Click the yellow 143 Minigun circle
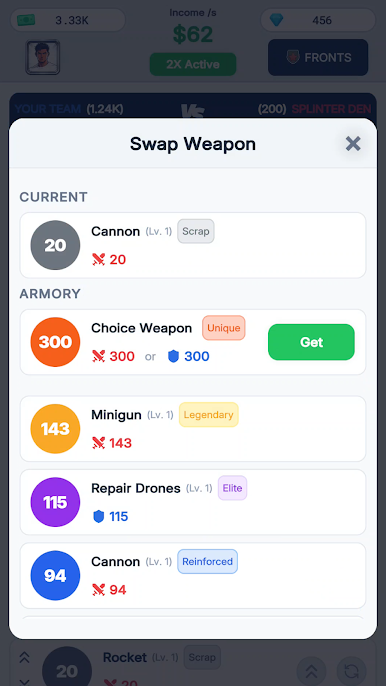The height and width of the screenshot is (686, 386). point(55,429)
